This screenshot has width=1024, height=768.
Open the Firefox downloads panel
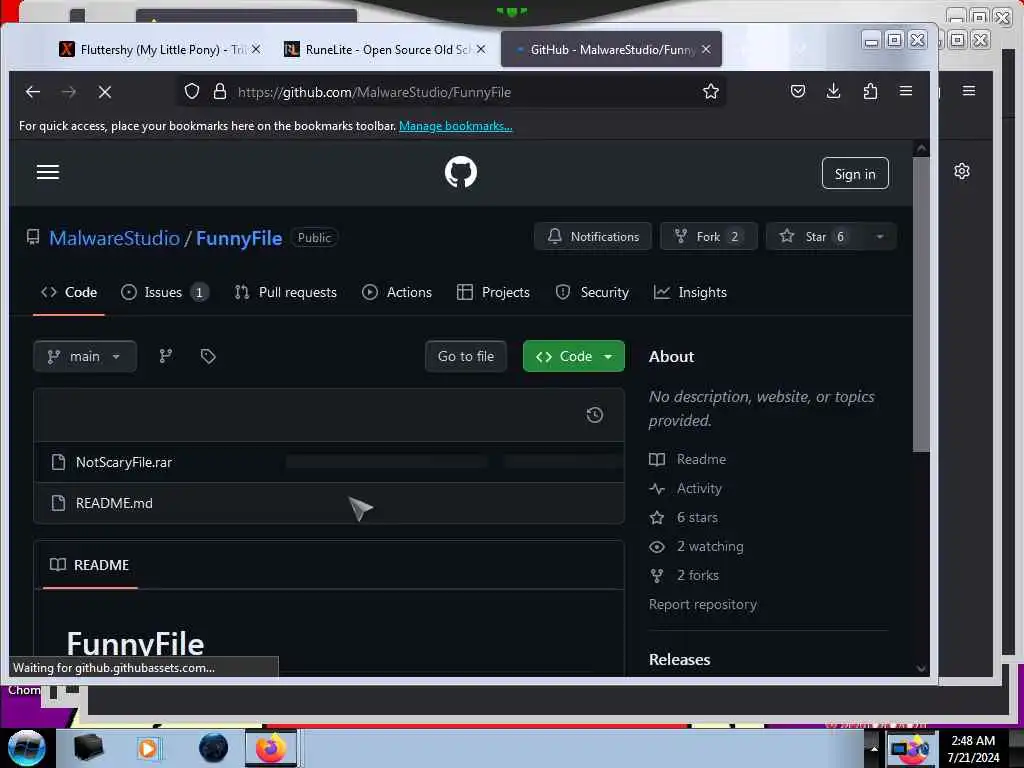tap(833, 91)
